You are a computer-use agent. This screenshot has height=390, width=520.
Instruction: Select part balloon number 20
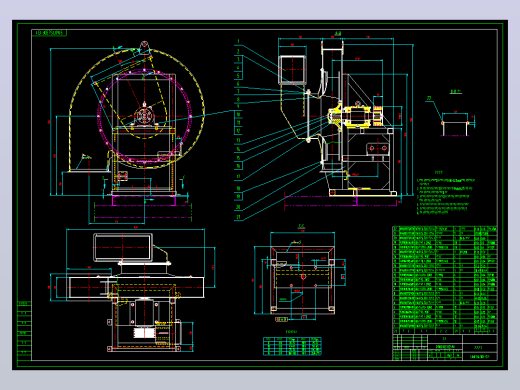[x=238, y=207]
